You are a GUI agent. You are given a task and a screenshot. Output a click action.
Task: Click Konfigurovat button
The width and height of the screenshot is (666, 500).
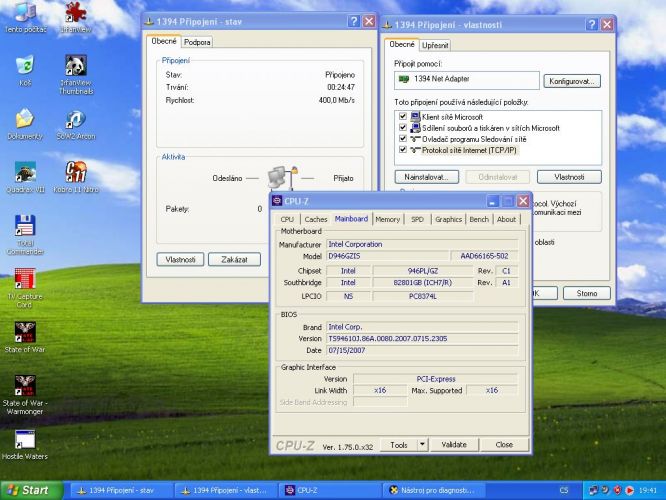click(572, 81)
